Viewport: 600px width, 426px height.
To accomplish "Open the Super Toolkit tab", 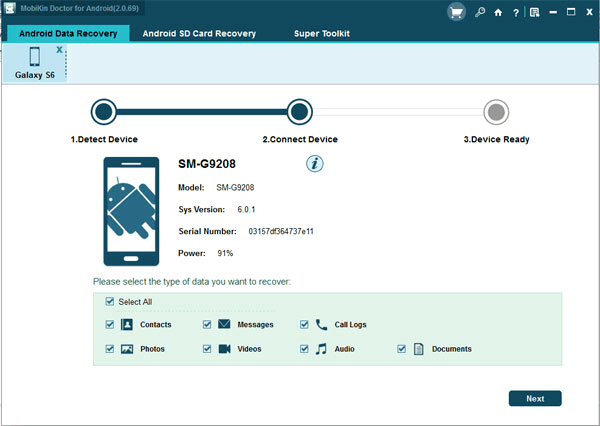I will (x=321, y=33).
